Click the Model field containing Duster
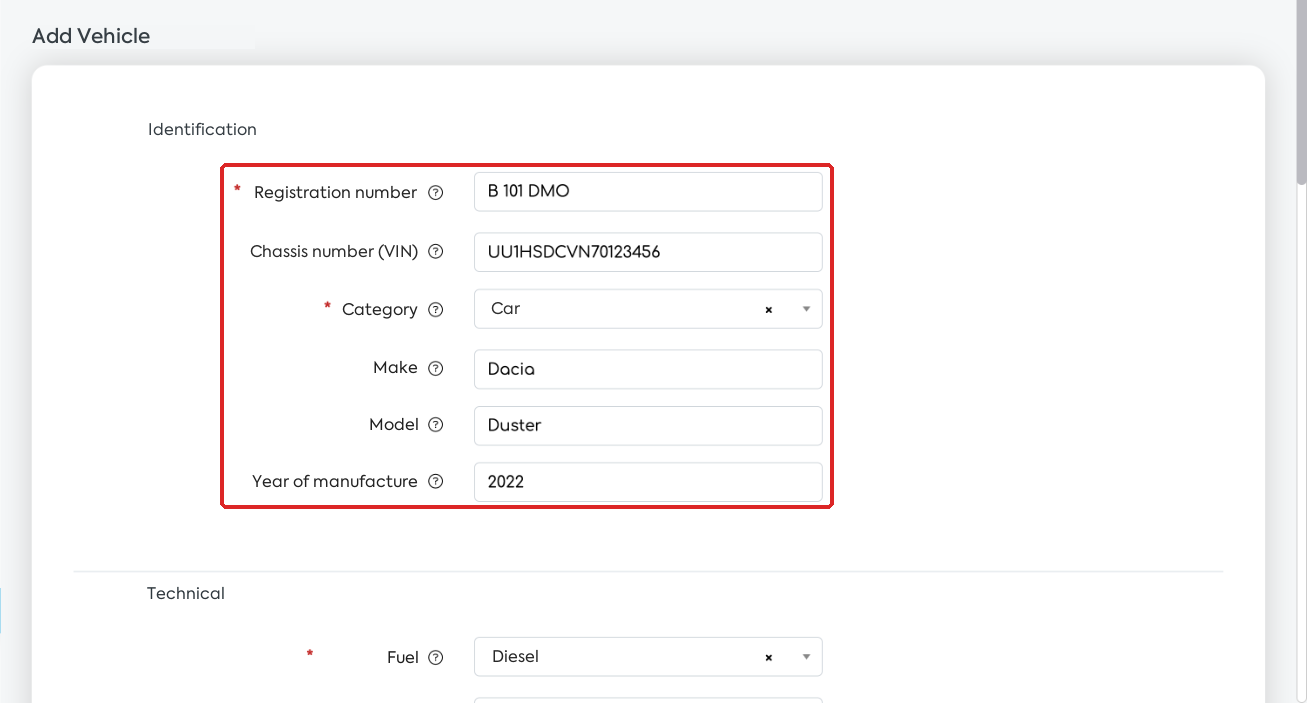This screenshot has width=1307, height=703. [x=648, y=425]
